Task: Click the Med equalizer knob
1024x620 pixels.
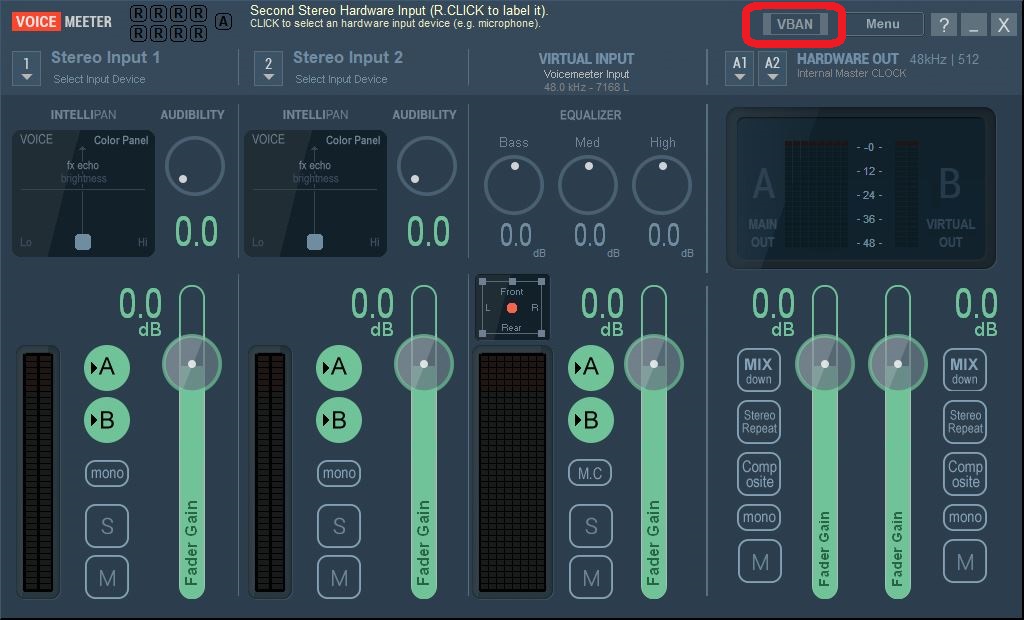Action: tap(588, 185)
